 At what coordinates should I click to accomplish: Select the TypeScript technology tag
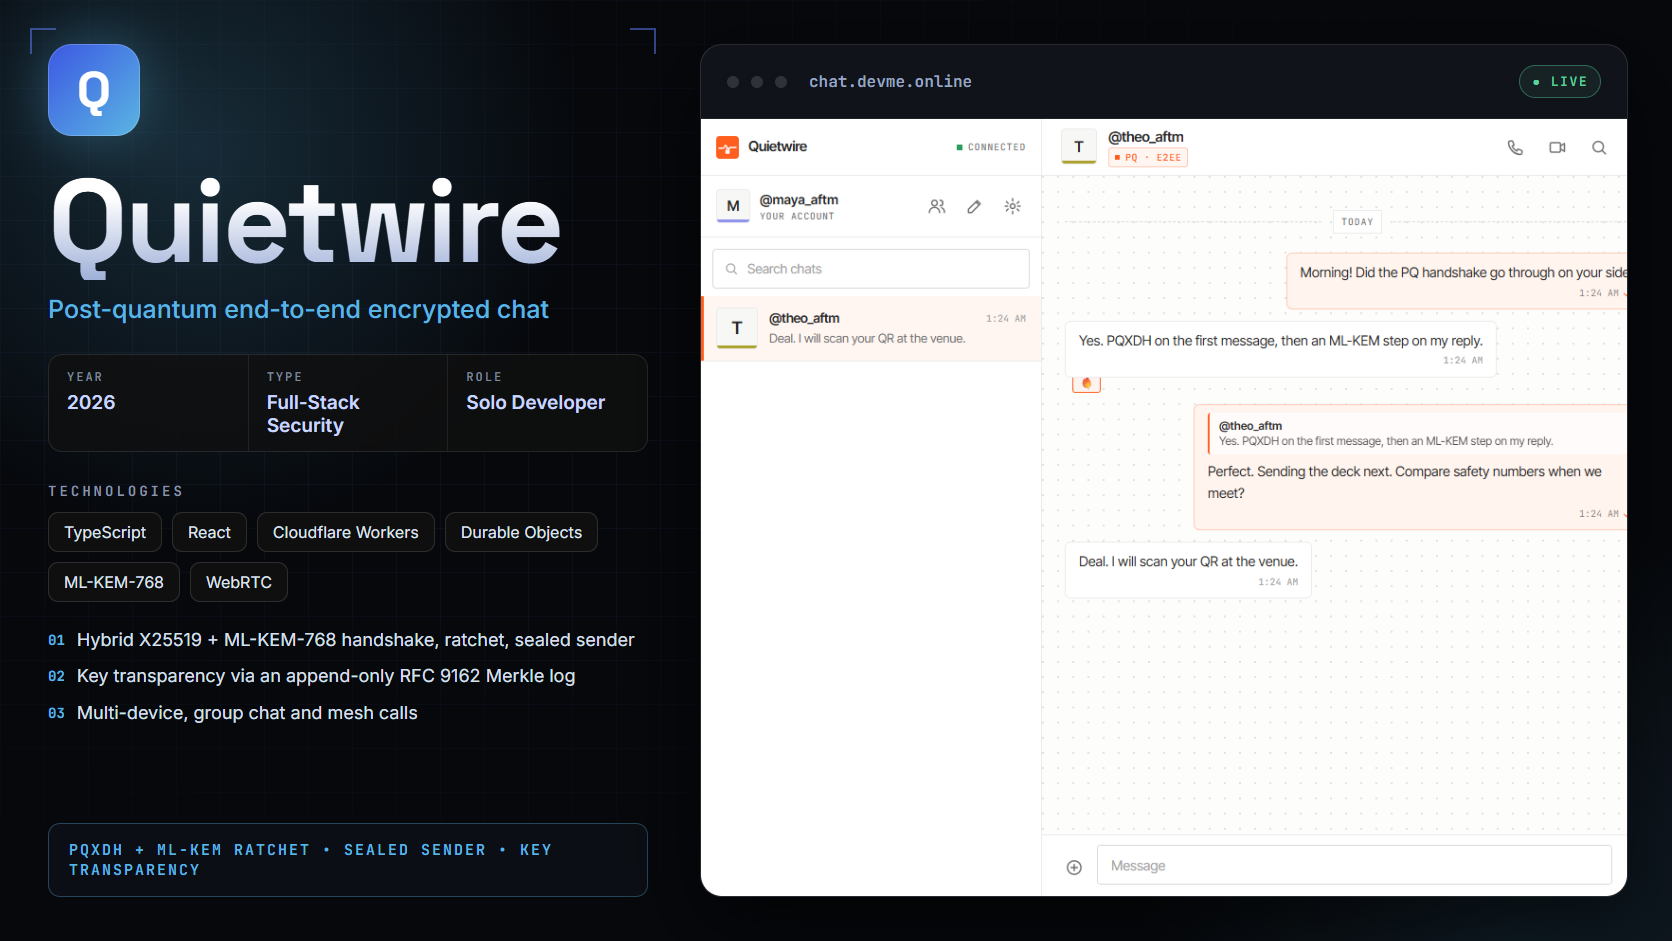click(105, 532)
